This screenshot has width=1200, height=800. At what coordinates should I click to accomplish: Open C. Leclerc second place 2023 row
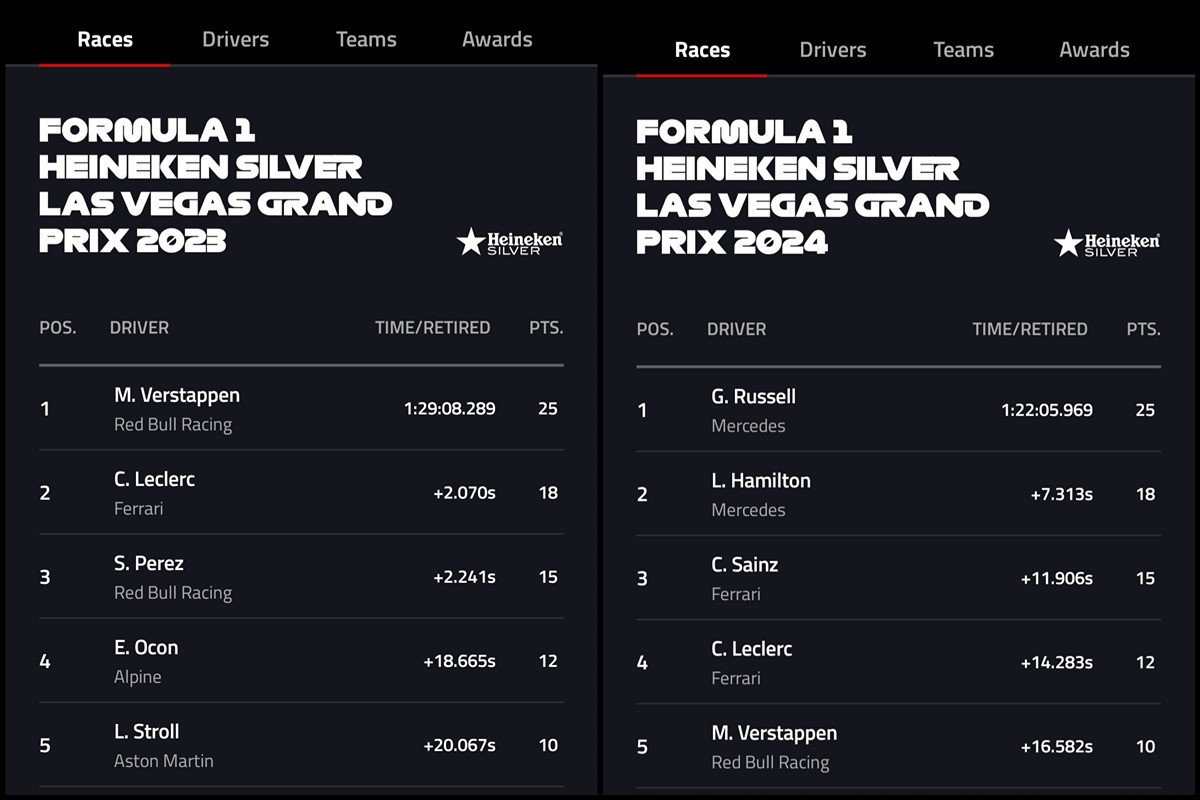tap(300, 492)
